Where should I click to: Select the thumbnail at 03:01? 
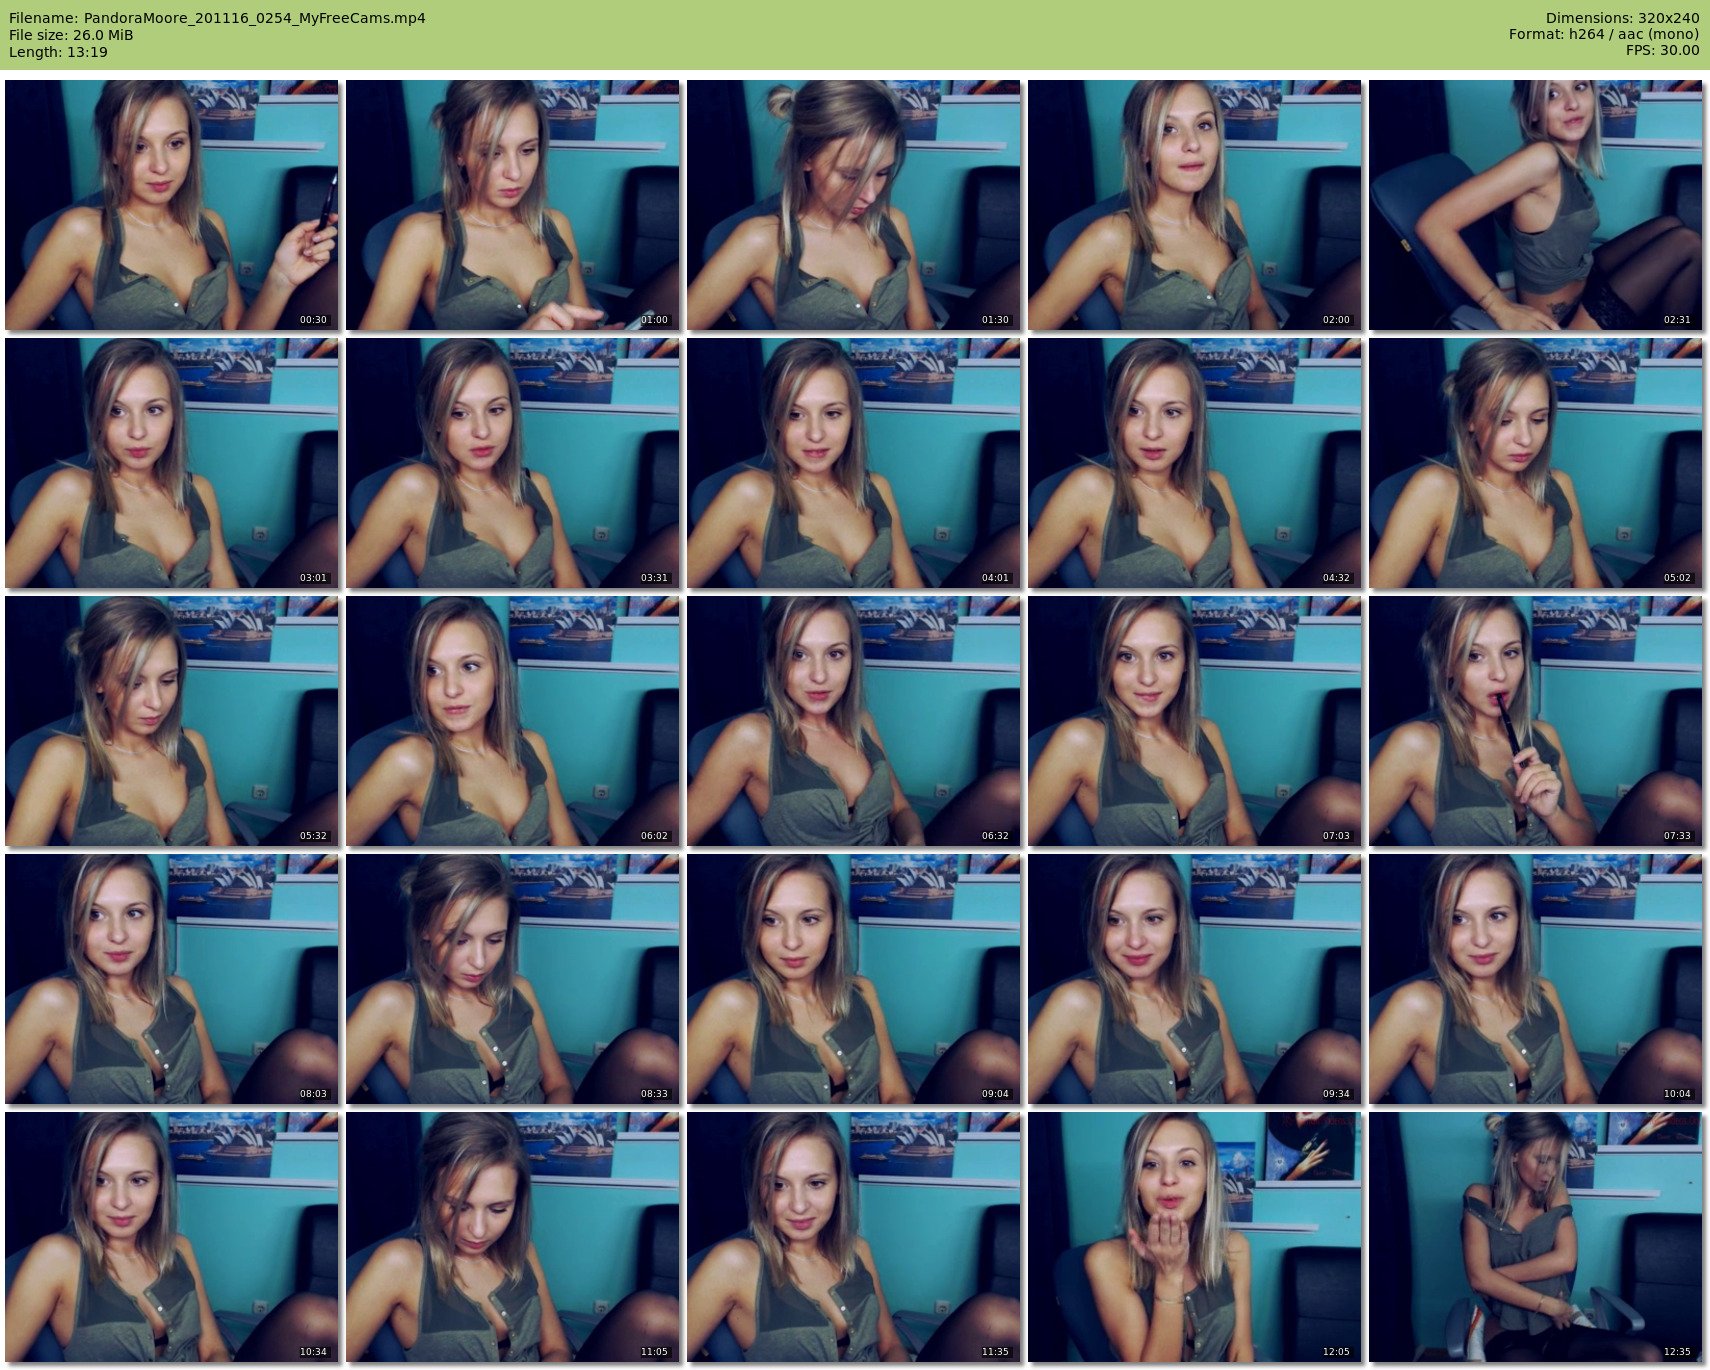point(171,463)
